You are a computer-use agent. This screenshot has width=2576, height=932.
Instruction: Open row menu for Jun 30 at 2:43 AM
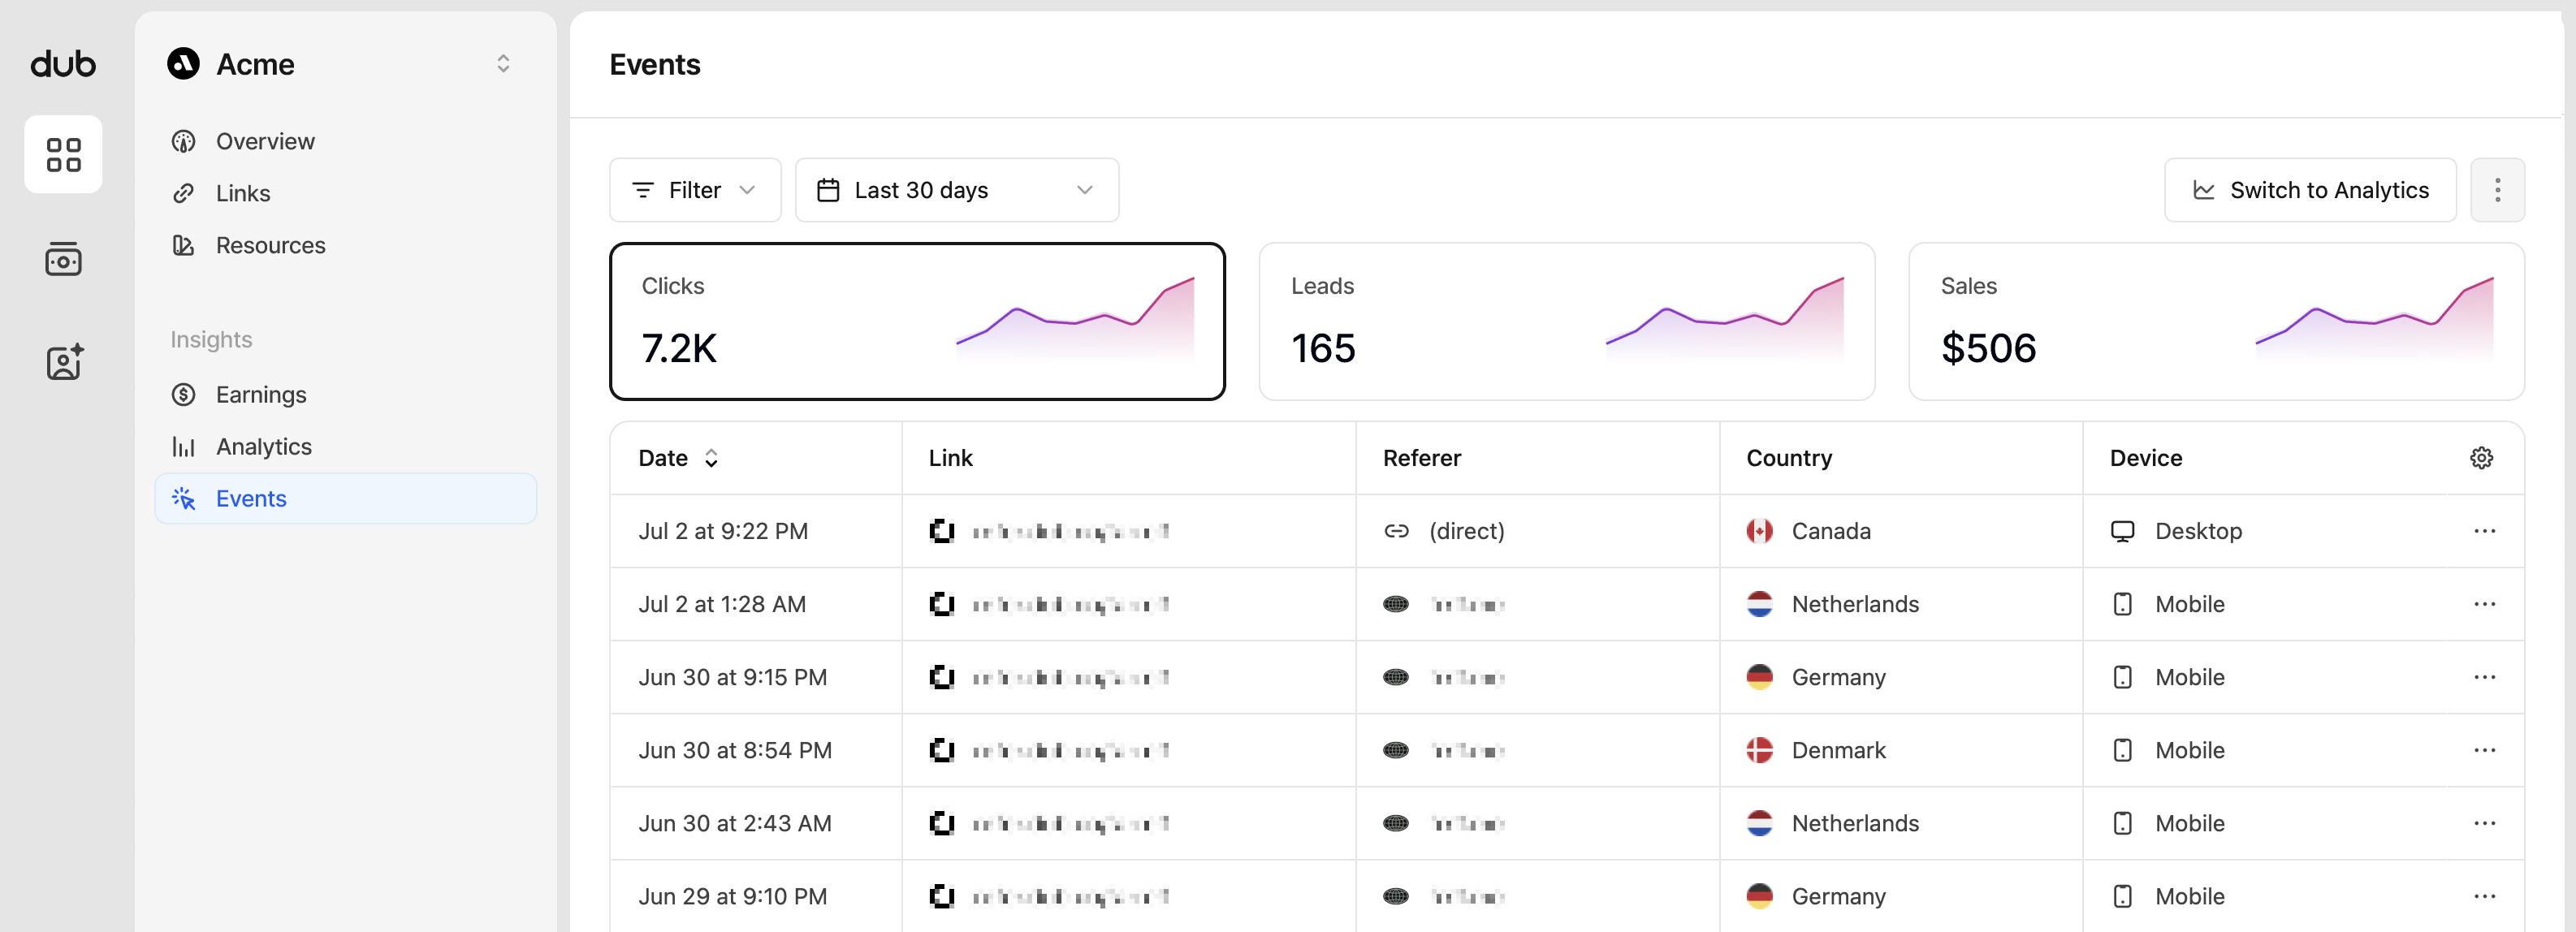pyautogui.click(x=2484, y=823)
